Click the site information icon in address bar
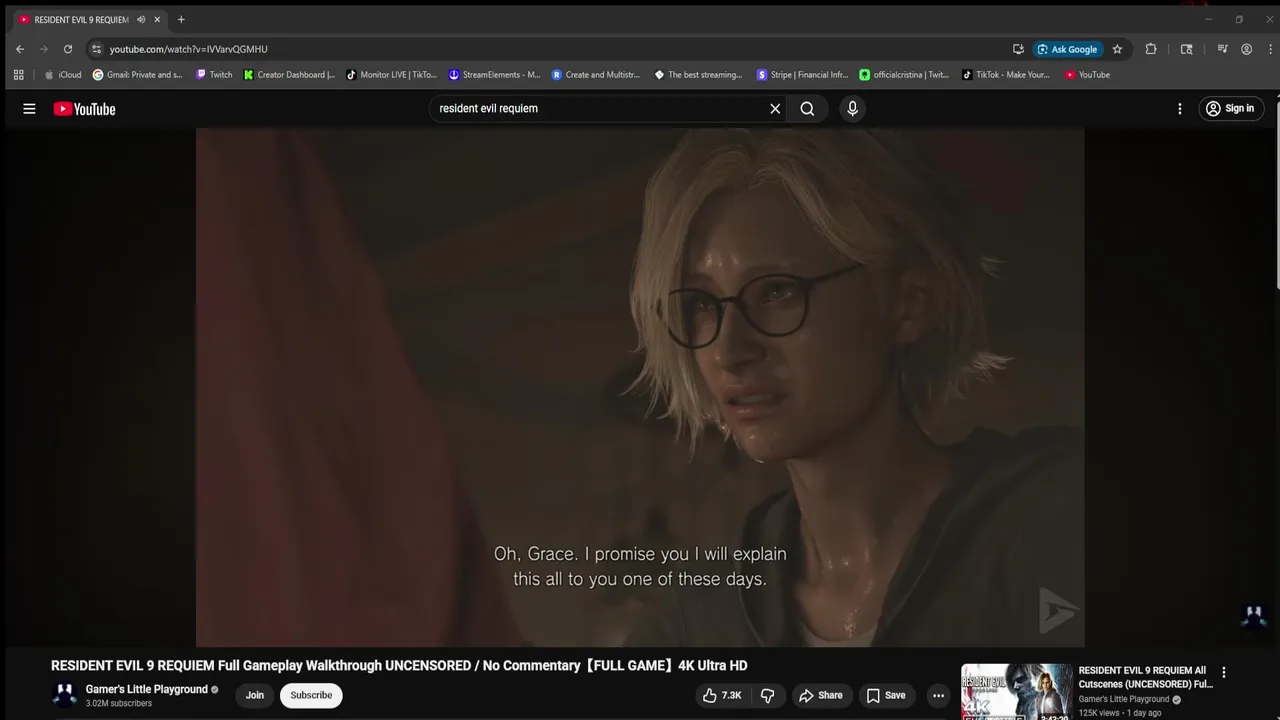The height and width of the screenshot is (720, 1280). pos(96,49)
